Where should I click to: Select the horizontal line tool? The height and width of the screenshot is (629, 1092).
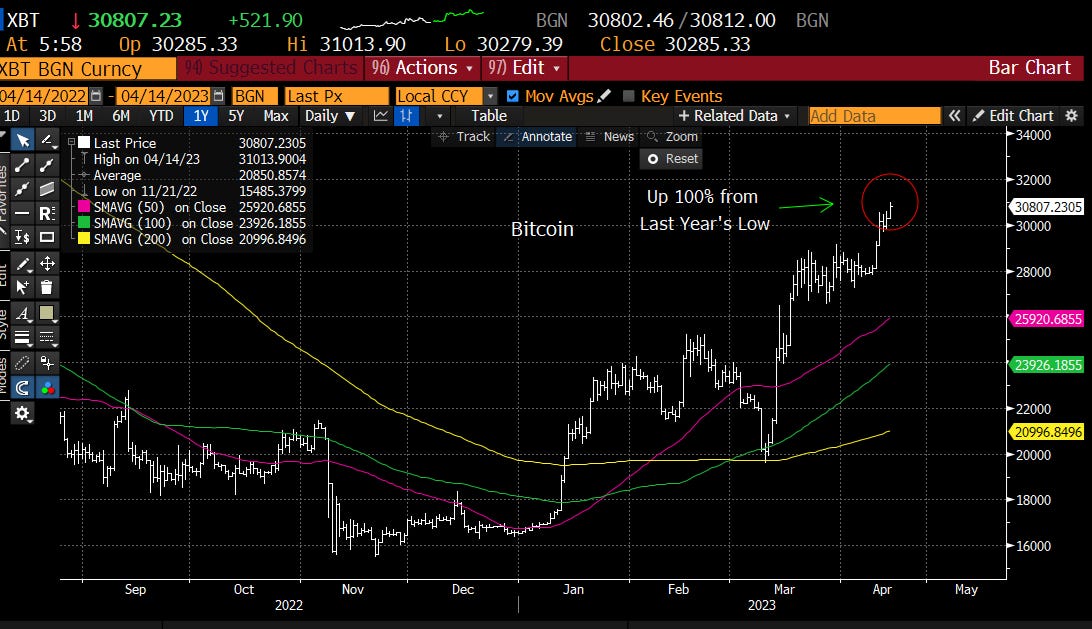(x=22, y=213)
